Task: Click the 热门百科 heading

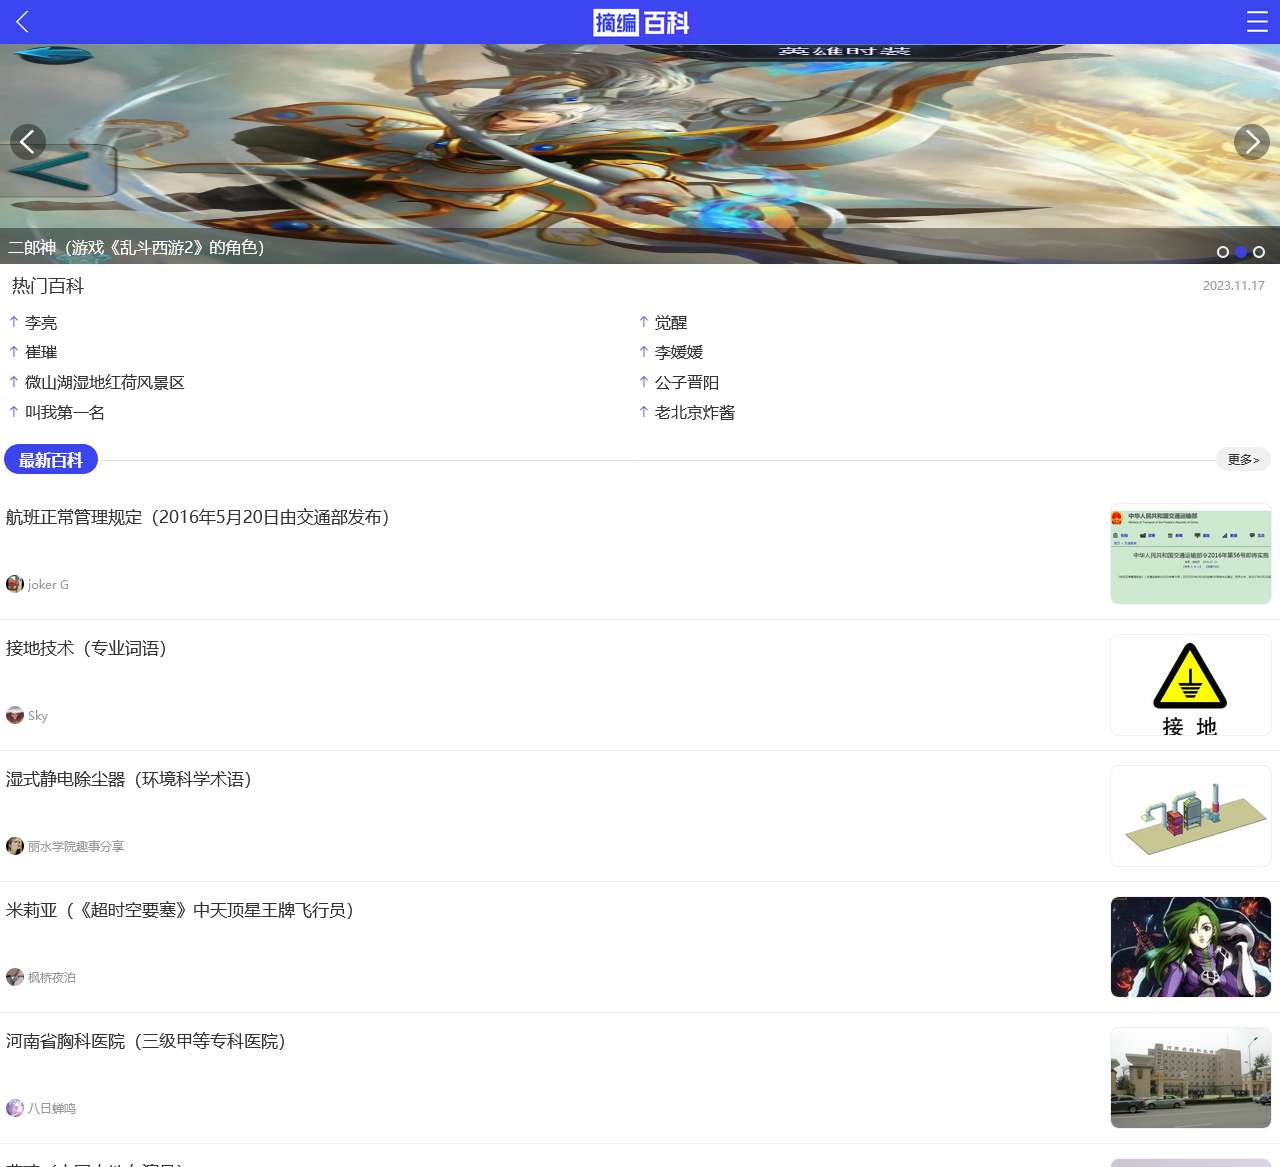Action: coord(48,286)
